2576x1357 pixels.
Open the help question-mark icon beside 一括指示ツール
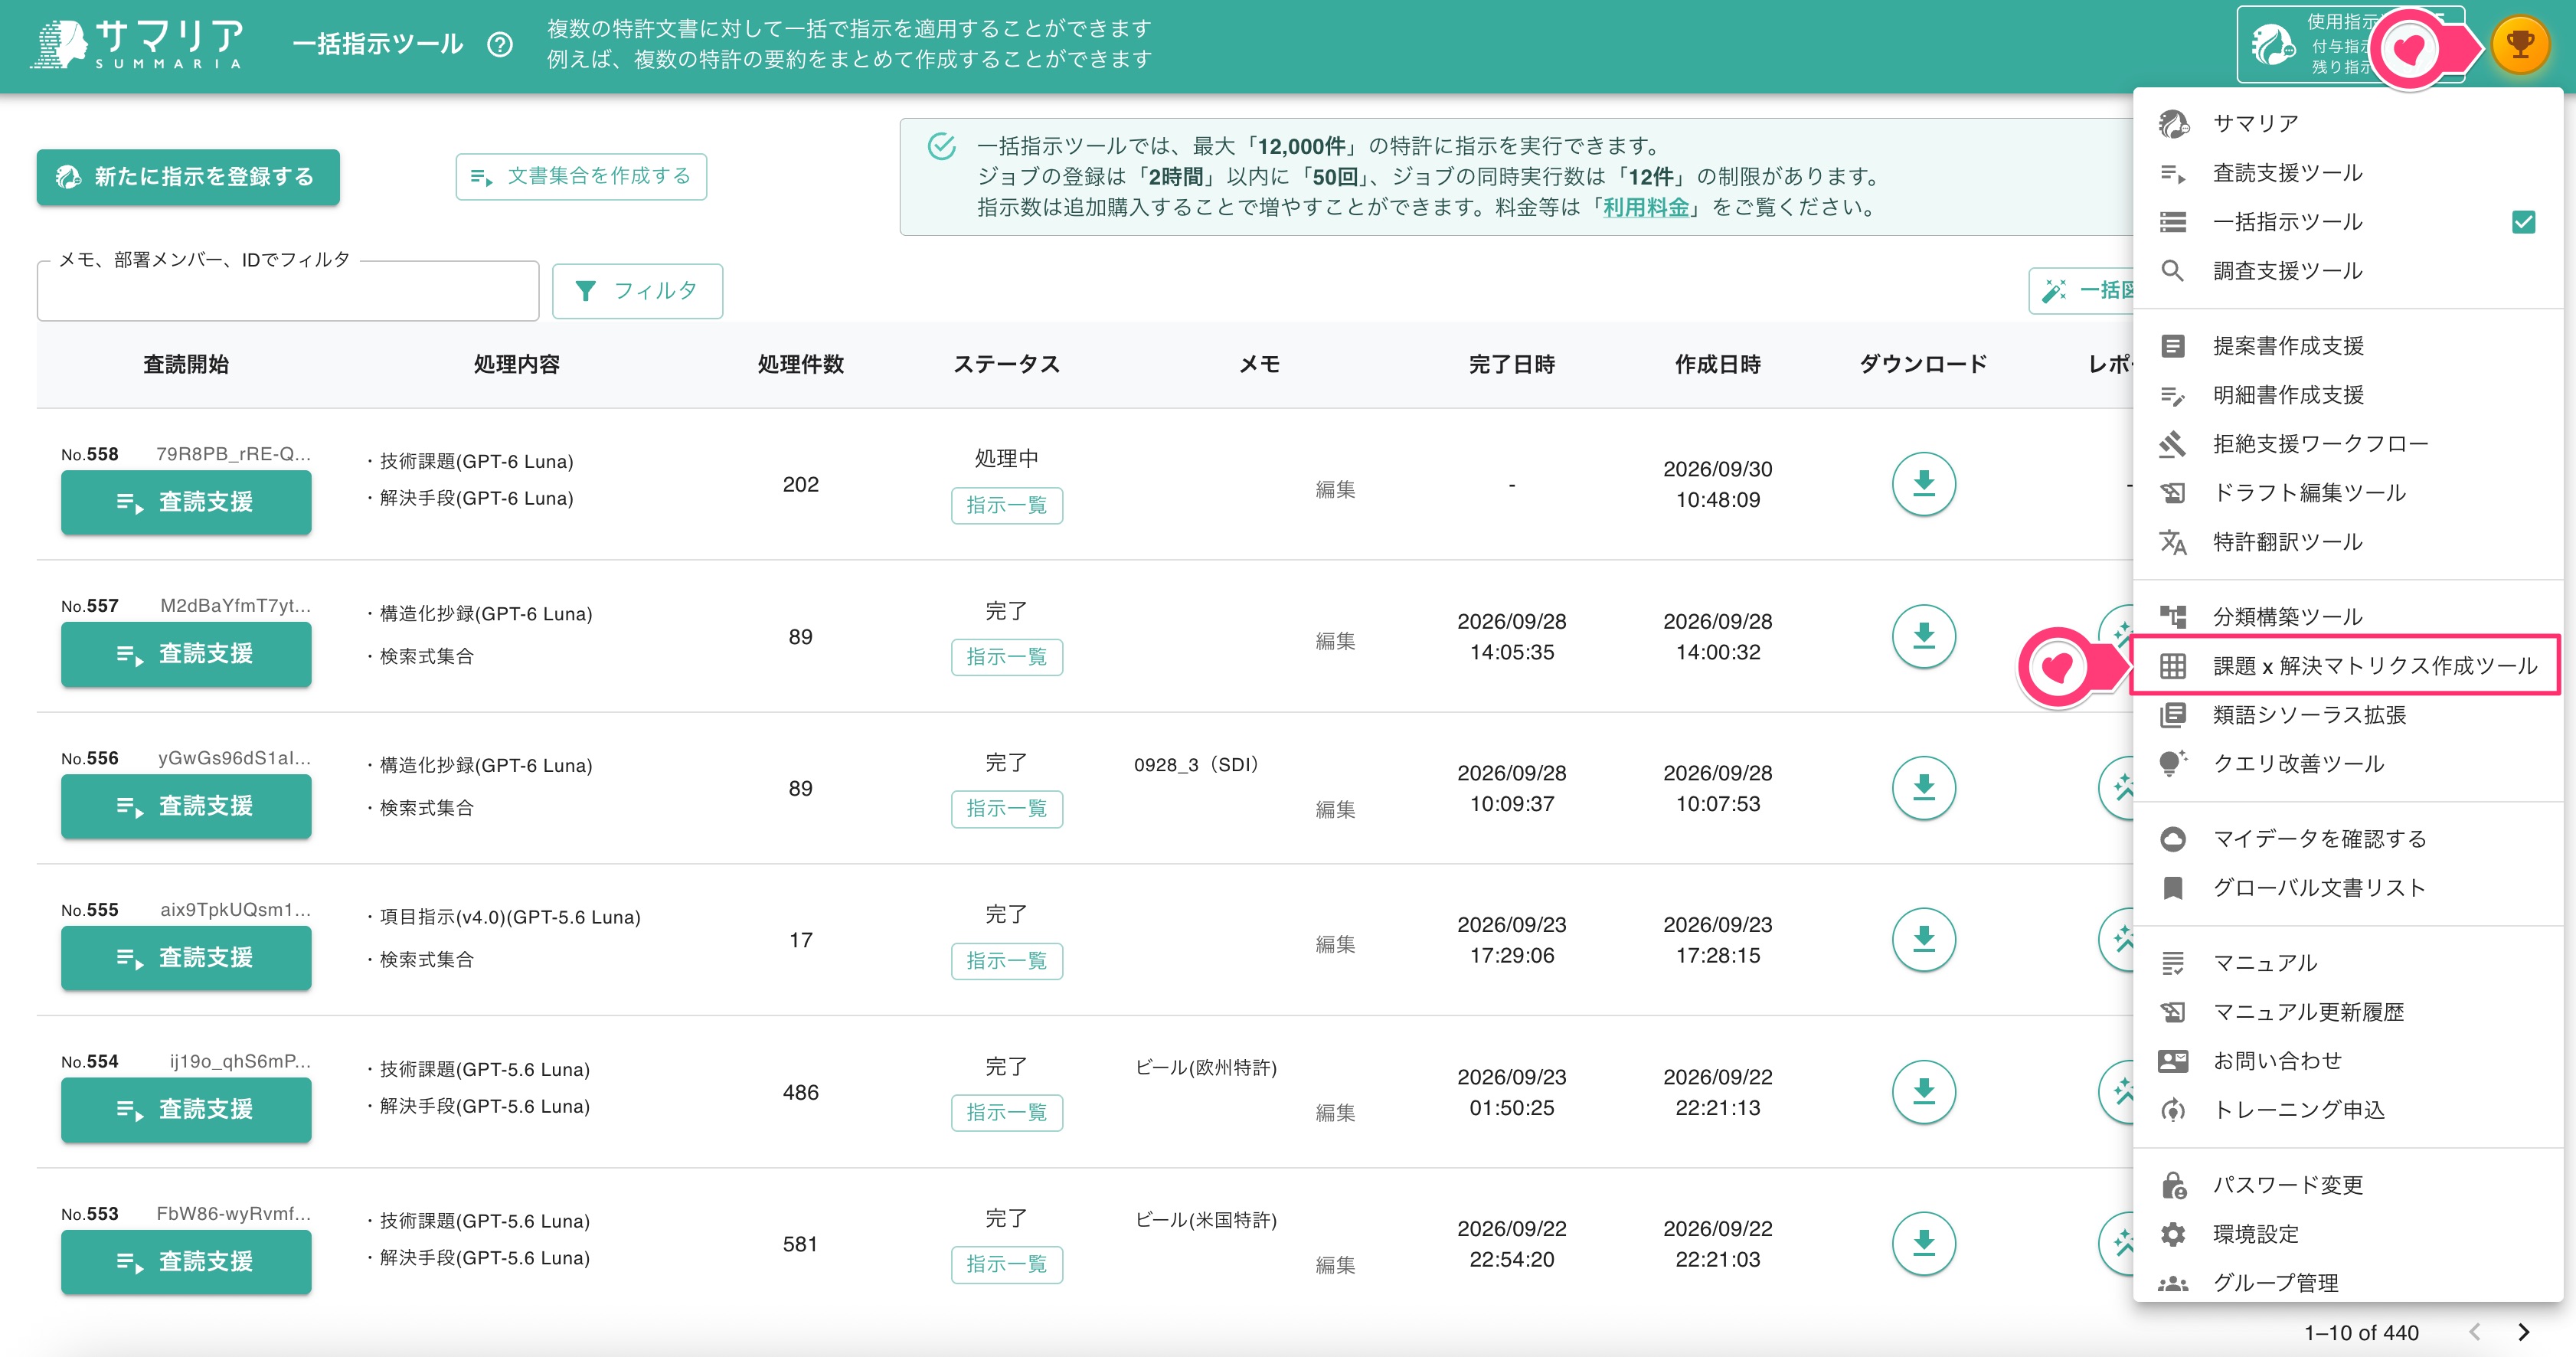click(500, 45)
